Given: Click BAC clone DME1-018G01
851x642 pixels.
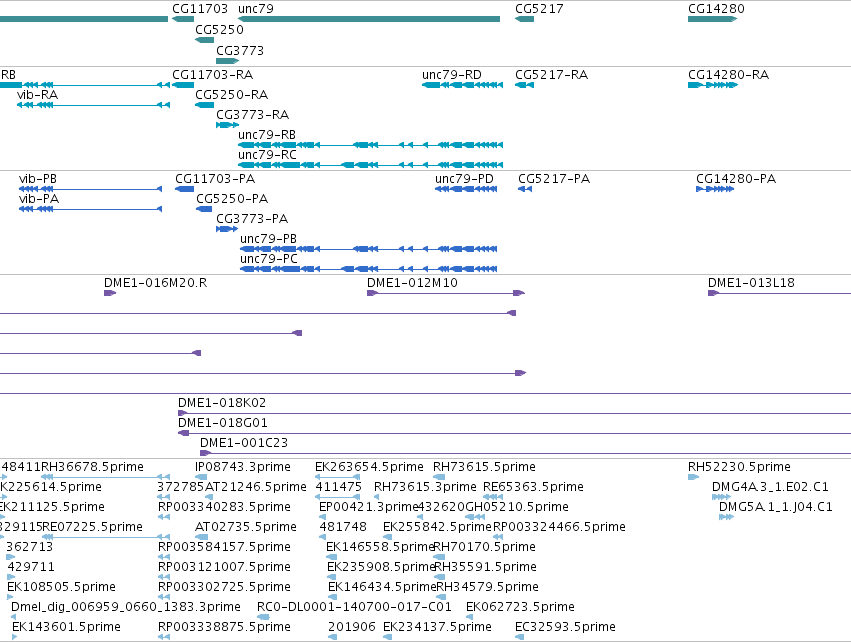Looking at the screenshot, I should click(515, 433).
